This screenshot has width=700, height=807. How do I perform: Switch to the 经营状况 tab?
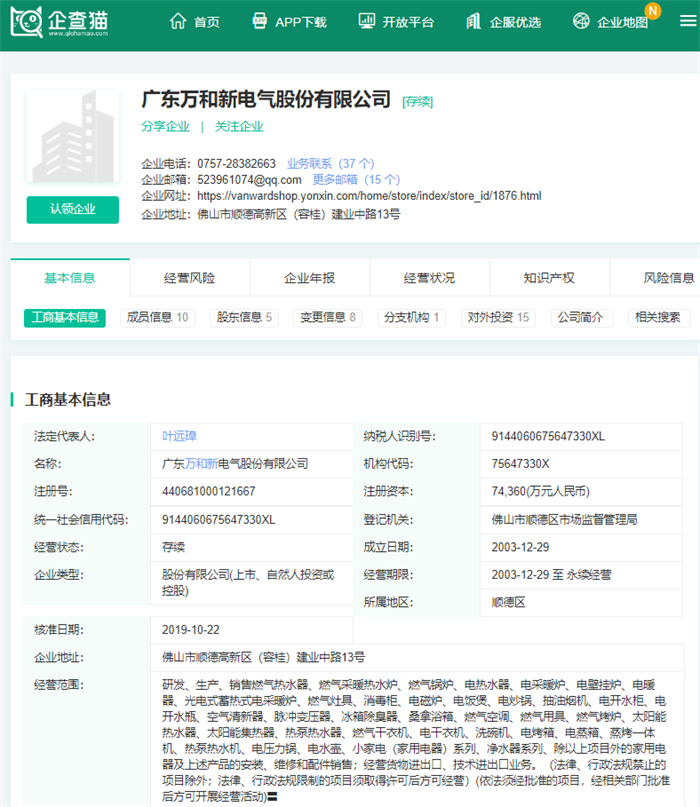tap(429, 278)
